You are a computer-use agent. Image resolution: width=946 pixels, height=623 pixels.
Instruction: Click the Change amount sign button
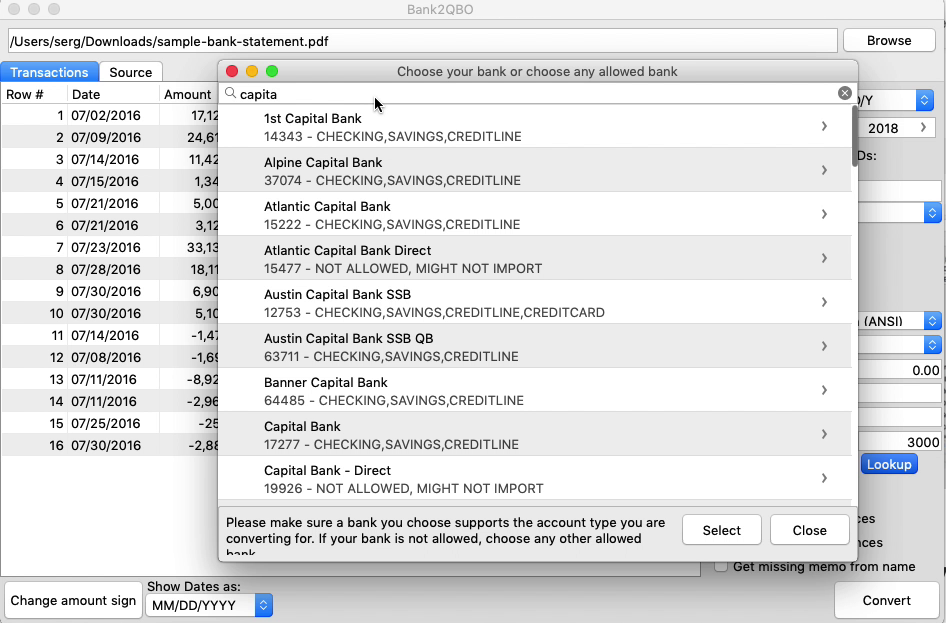[x=73, y=600]
